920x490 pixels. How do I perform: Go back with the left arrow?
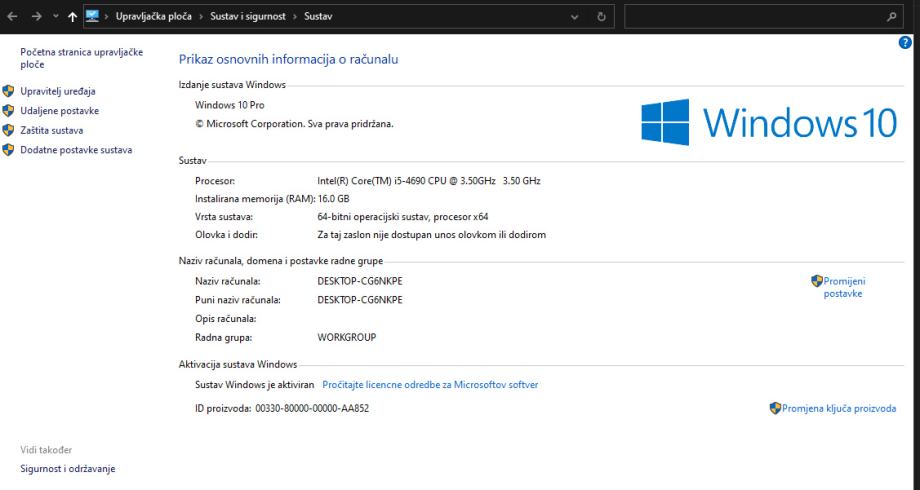click(12, 16)
